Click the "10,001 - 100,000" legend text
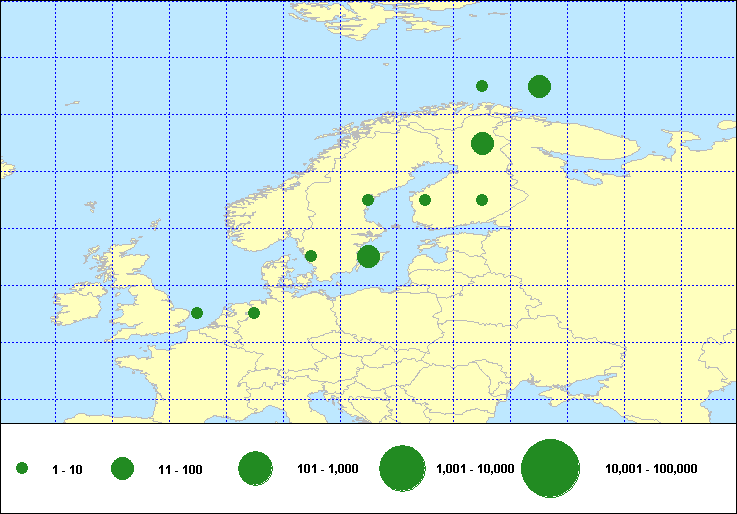This screenshot has height=514, width=737. click(651, 470)
